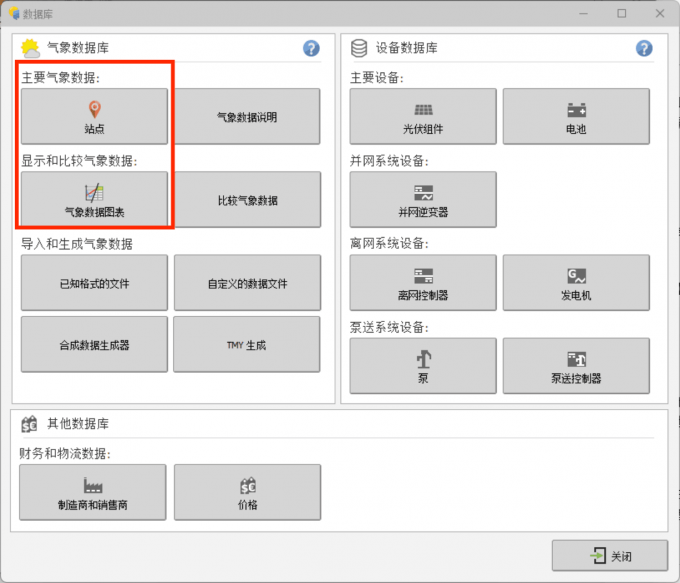Click the 主要气象数据 label
The image size is (680, 583).
point(60,78)
